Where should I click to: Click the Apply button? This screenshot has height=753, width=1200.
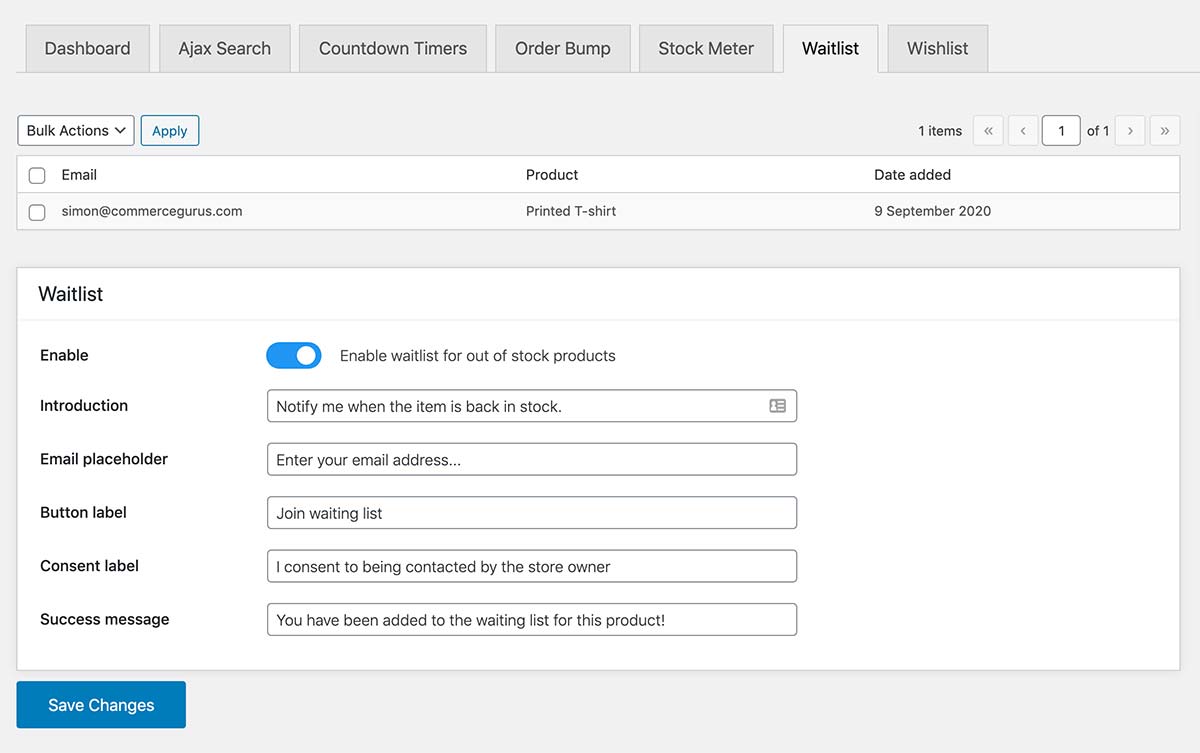(170, 131)
